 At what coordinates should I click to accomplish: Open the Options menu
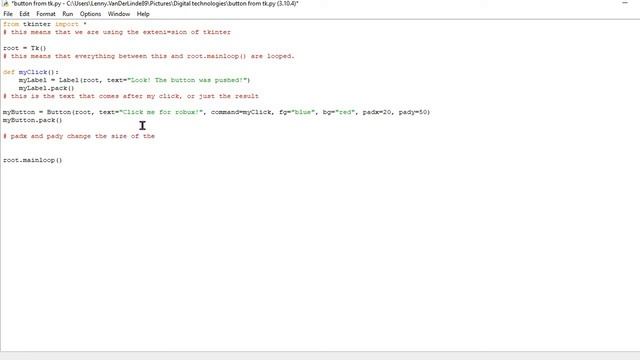[90, 14]
